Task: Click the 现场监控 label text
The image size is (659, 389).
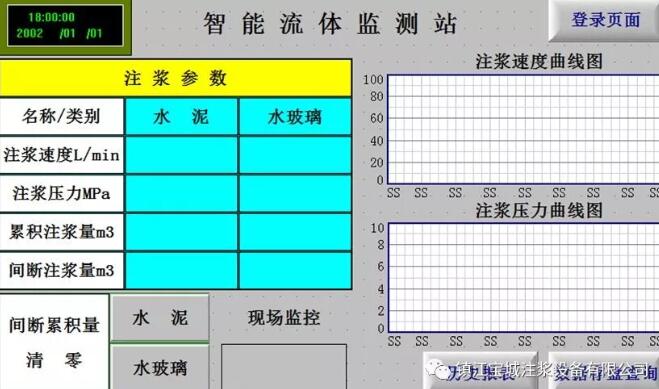Action: (284, 318)
